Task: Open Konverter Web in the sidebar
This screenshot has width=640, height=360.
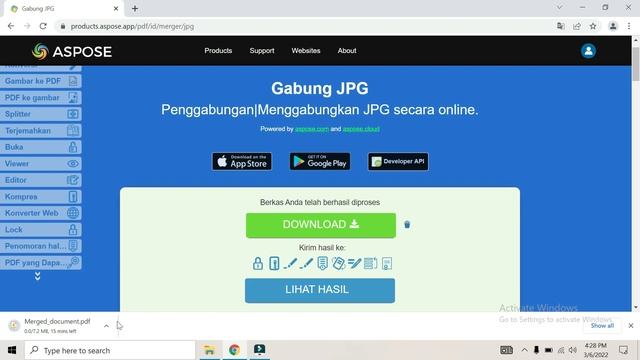Action: pyautogui.click(x=41, y=213)
